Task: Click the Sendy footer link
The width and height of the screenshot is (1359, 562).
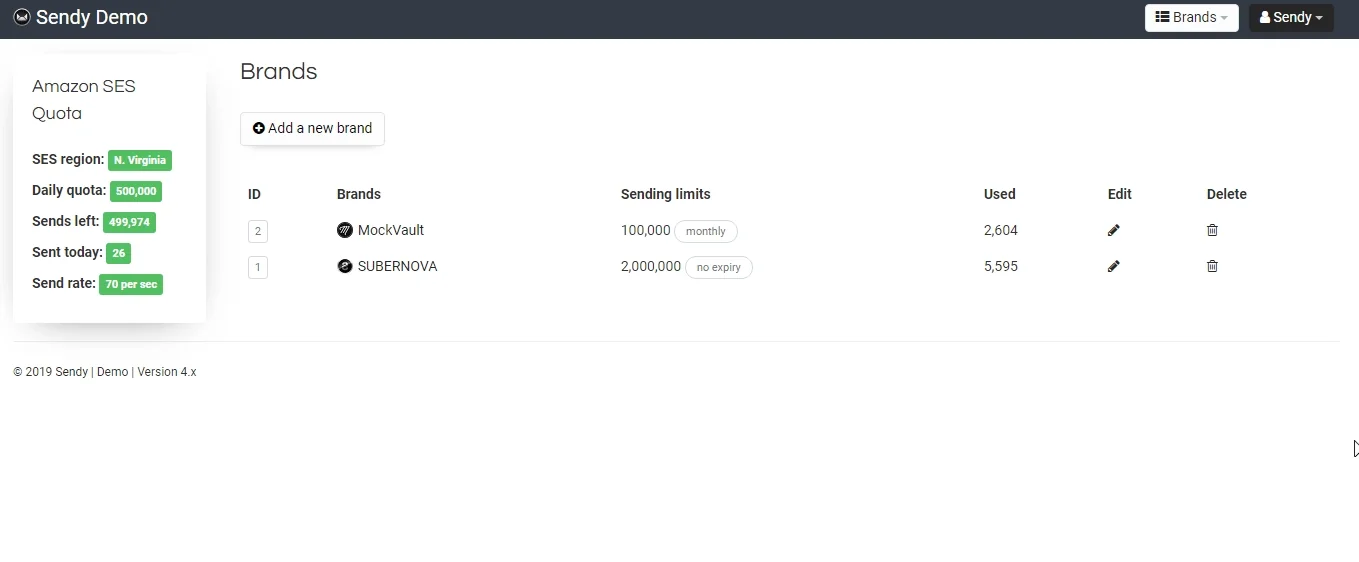Action: 71,372
